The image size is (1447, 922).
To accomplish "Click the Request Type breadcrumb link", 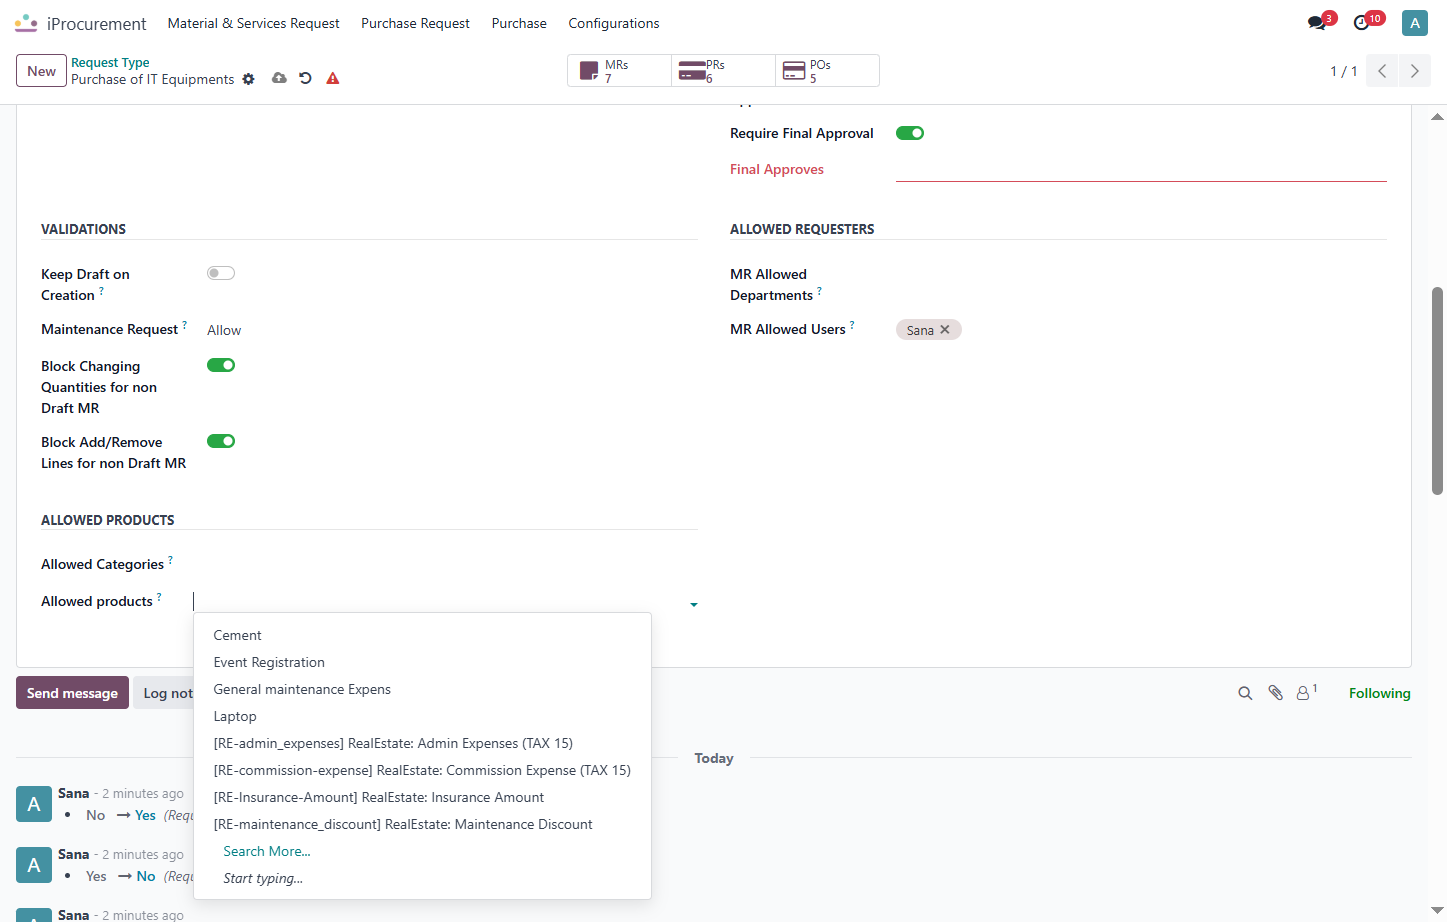I will 110,62.
